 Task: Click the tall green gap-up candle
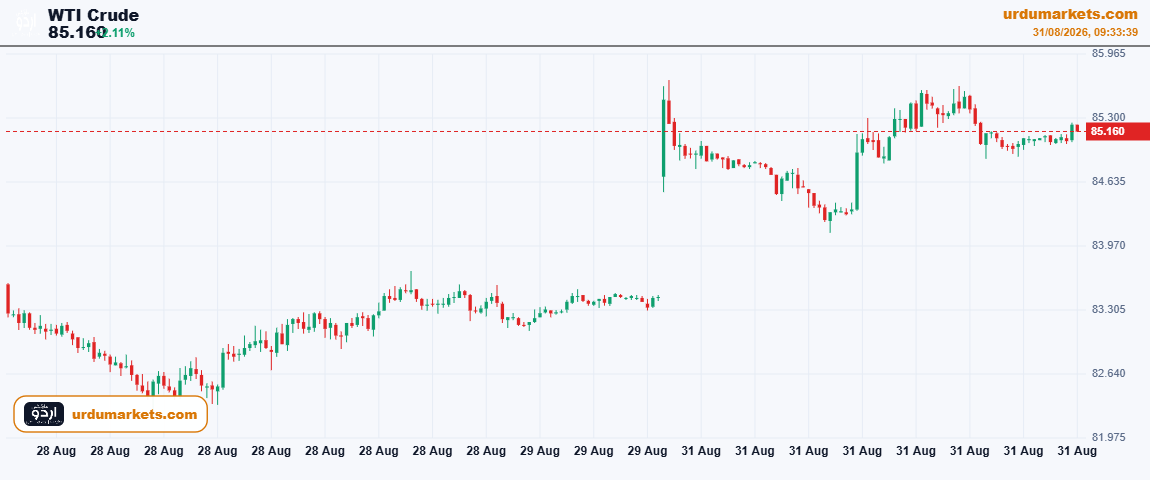(664, 138)
